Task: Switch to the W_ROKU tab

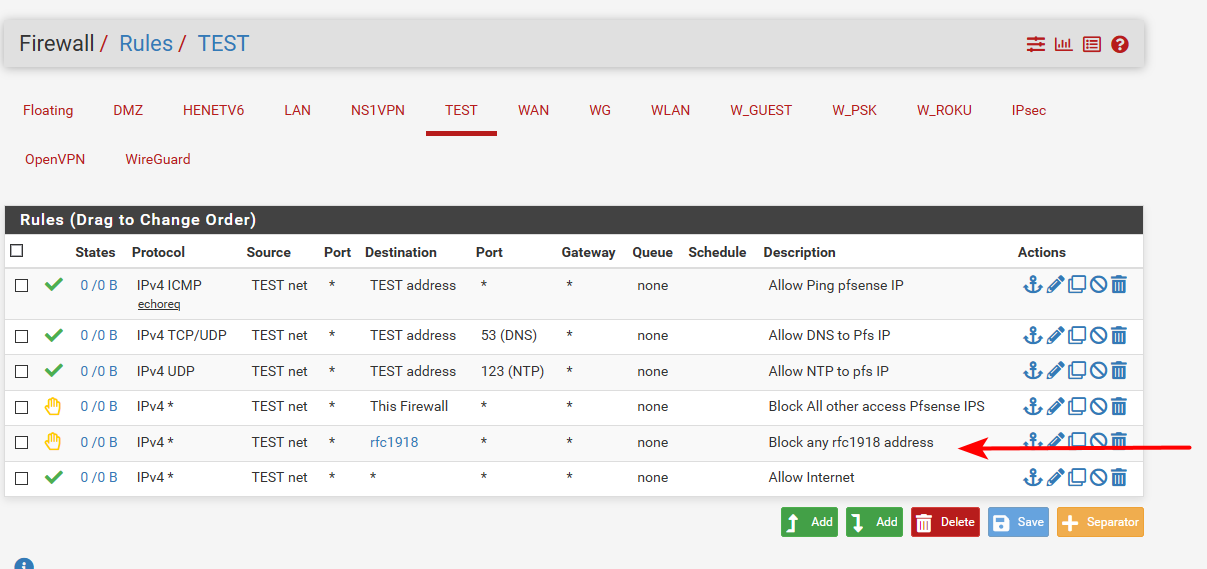Action: tap(944, 110)
